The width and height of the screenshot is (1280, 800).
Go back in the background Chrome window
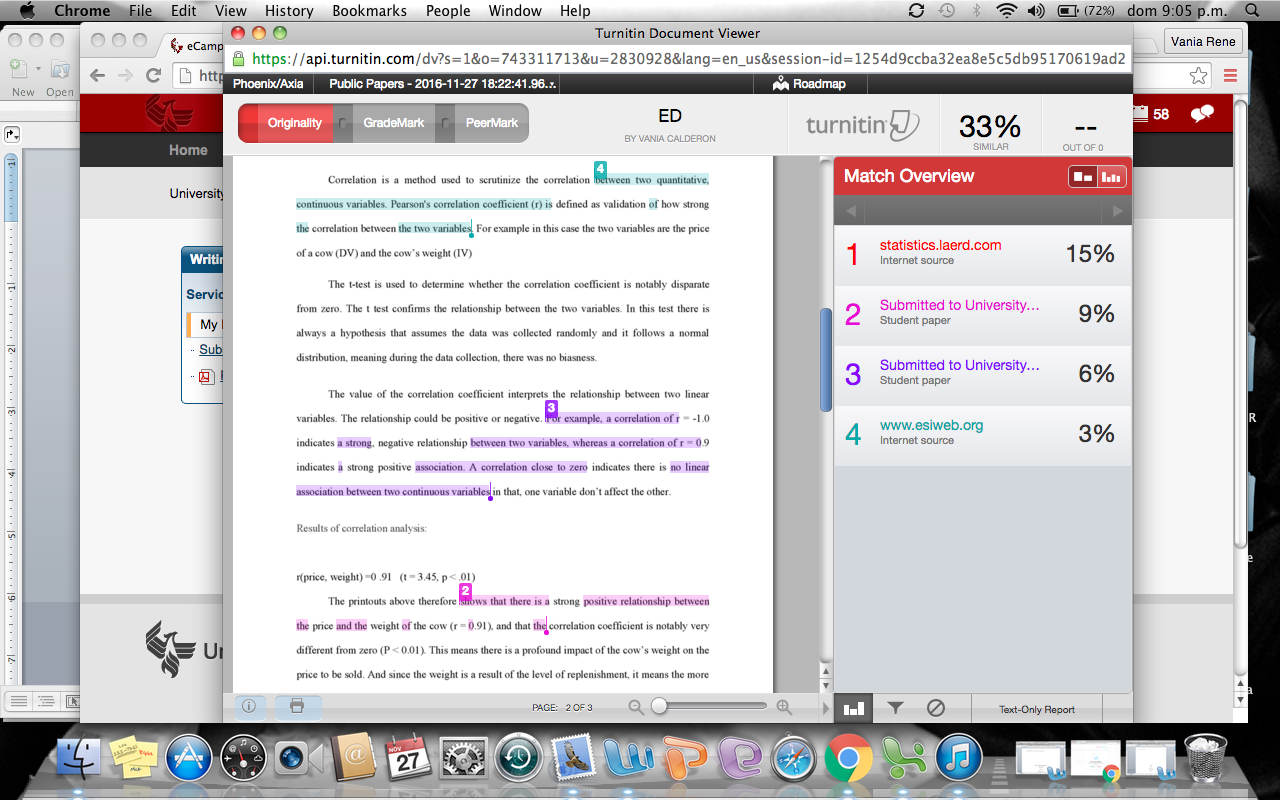(98, 76)
